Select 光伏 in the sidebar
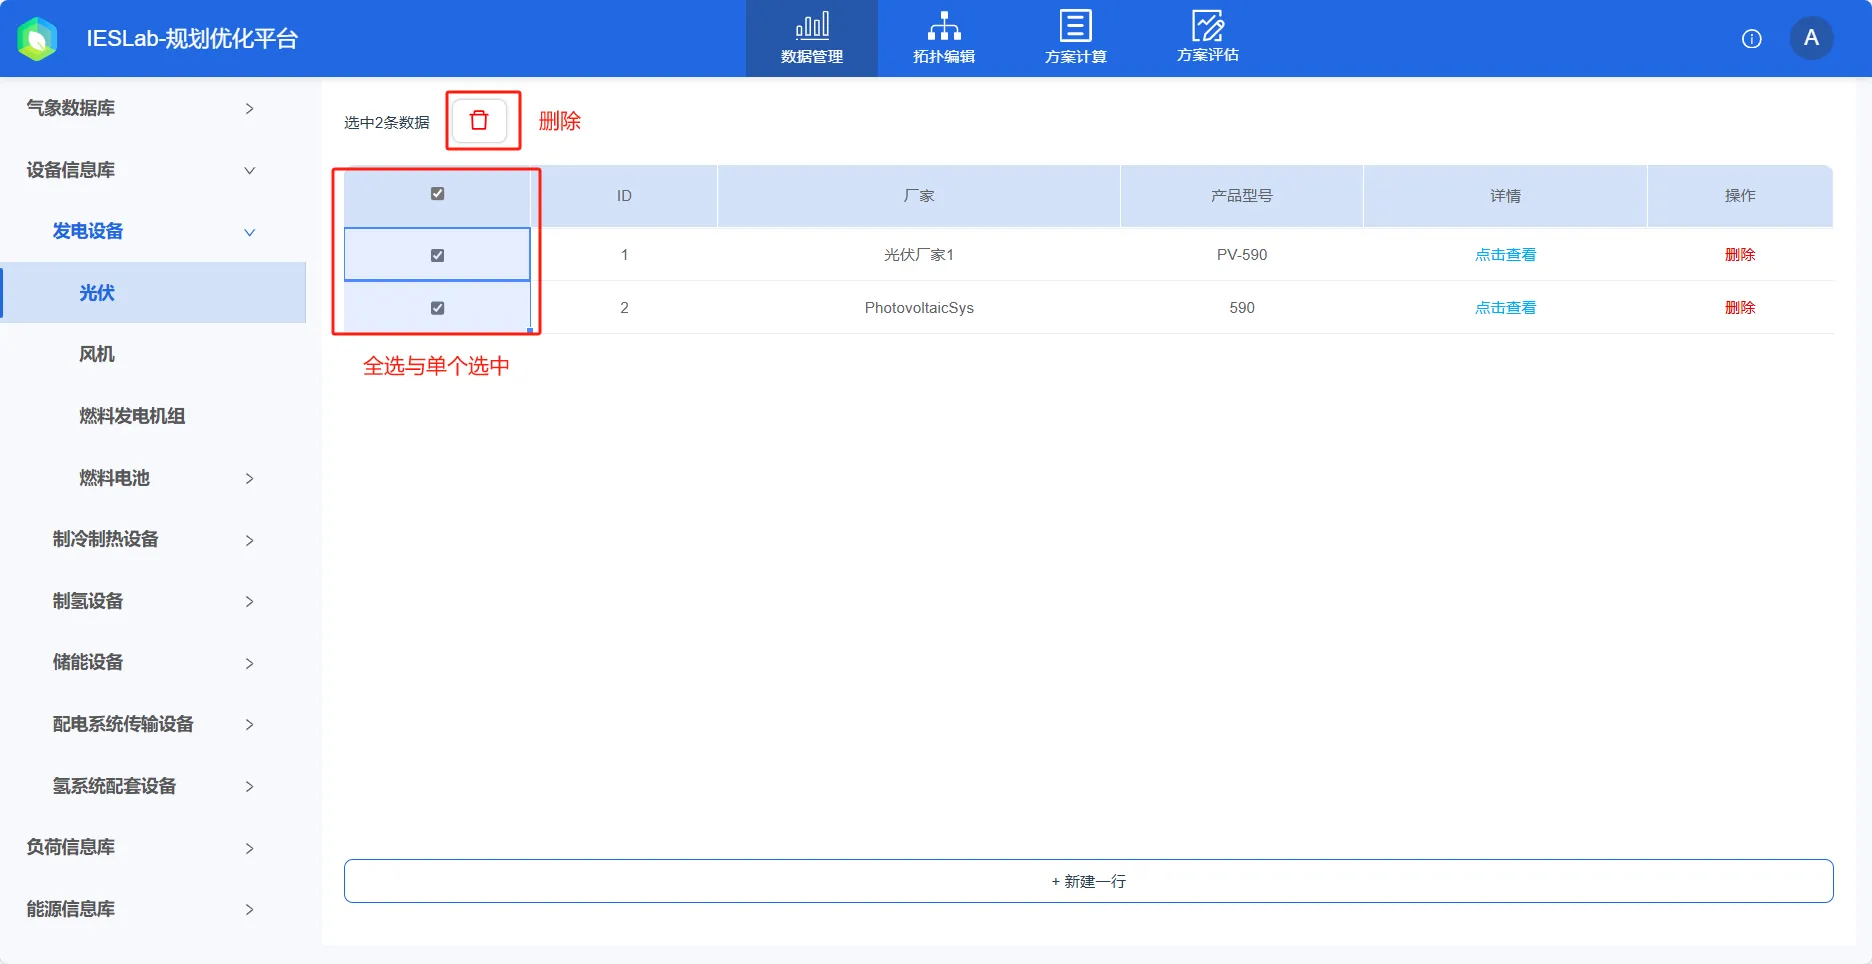This screenshot has height=964, width=1872. tap(153, 293)
